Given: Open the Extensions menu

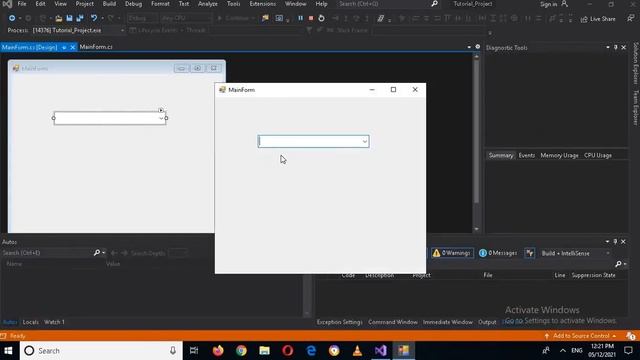Looking at the screenshot, I should [x=262, y=4].
